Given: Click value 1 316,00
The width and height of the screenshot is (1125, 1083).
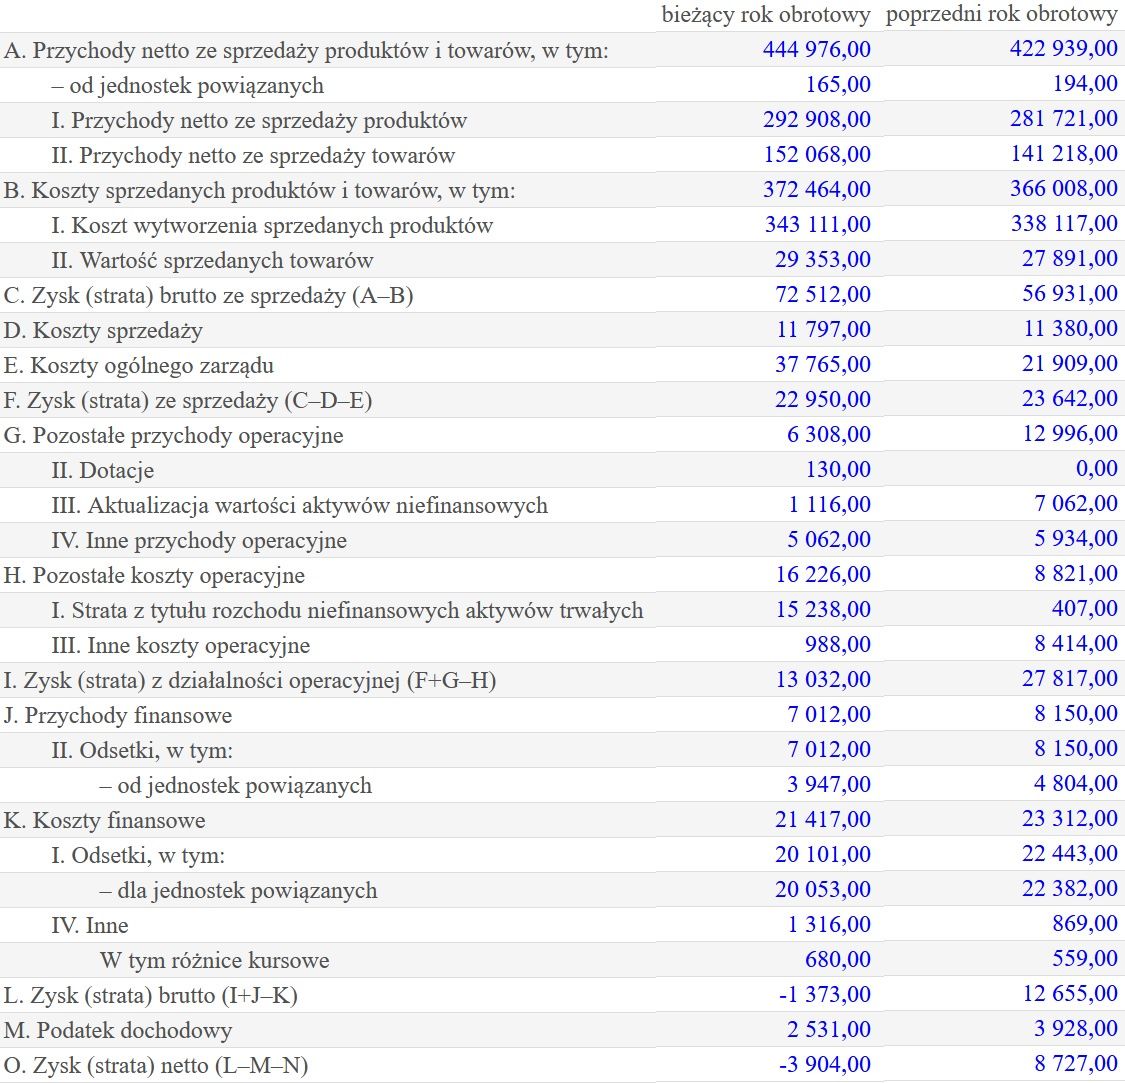Looking at the screenshot, I should click(x=829, y=925).
